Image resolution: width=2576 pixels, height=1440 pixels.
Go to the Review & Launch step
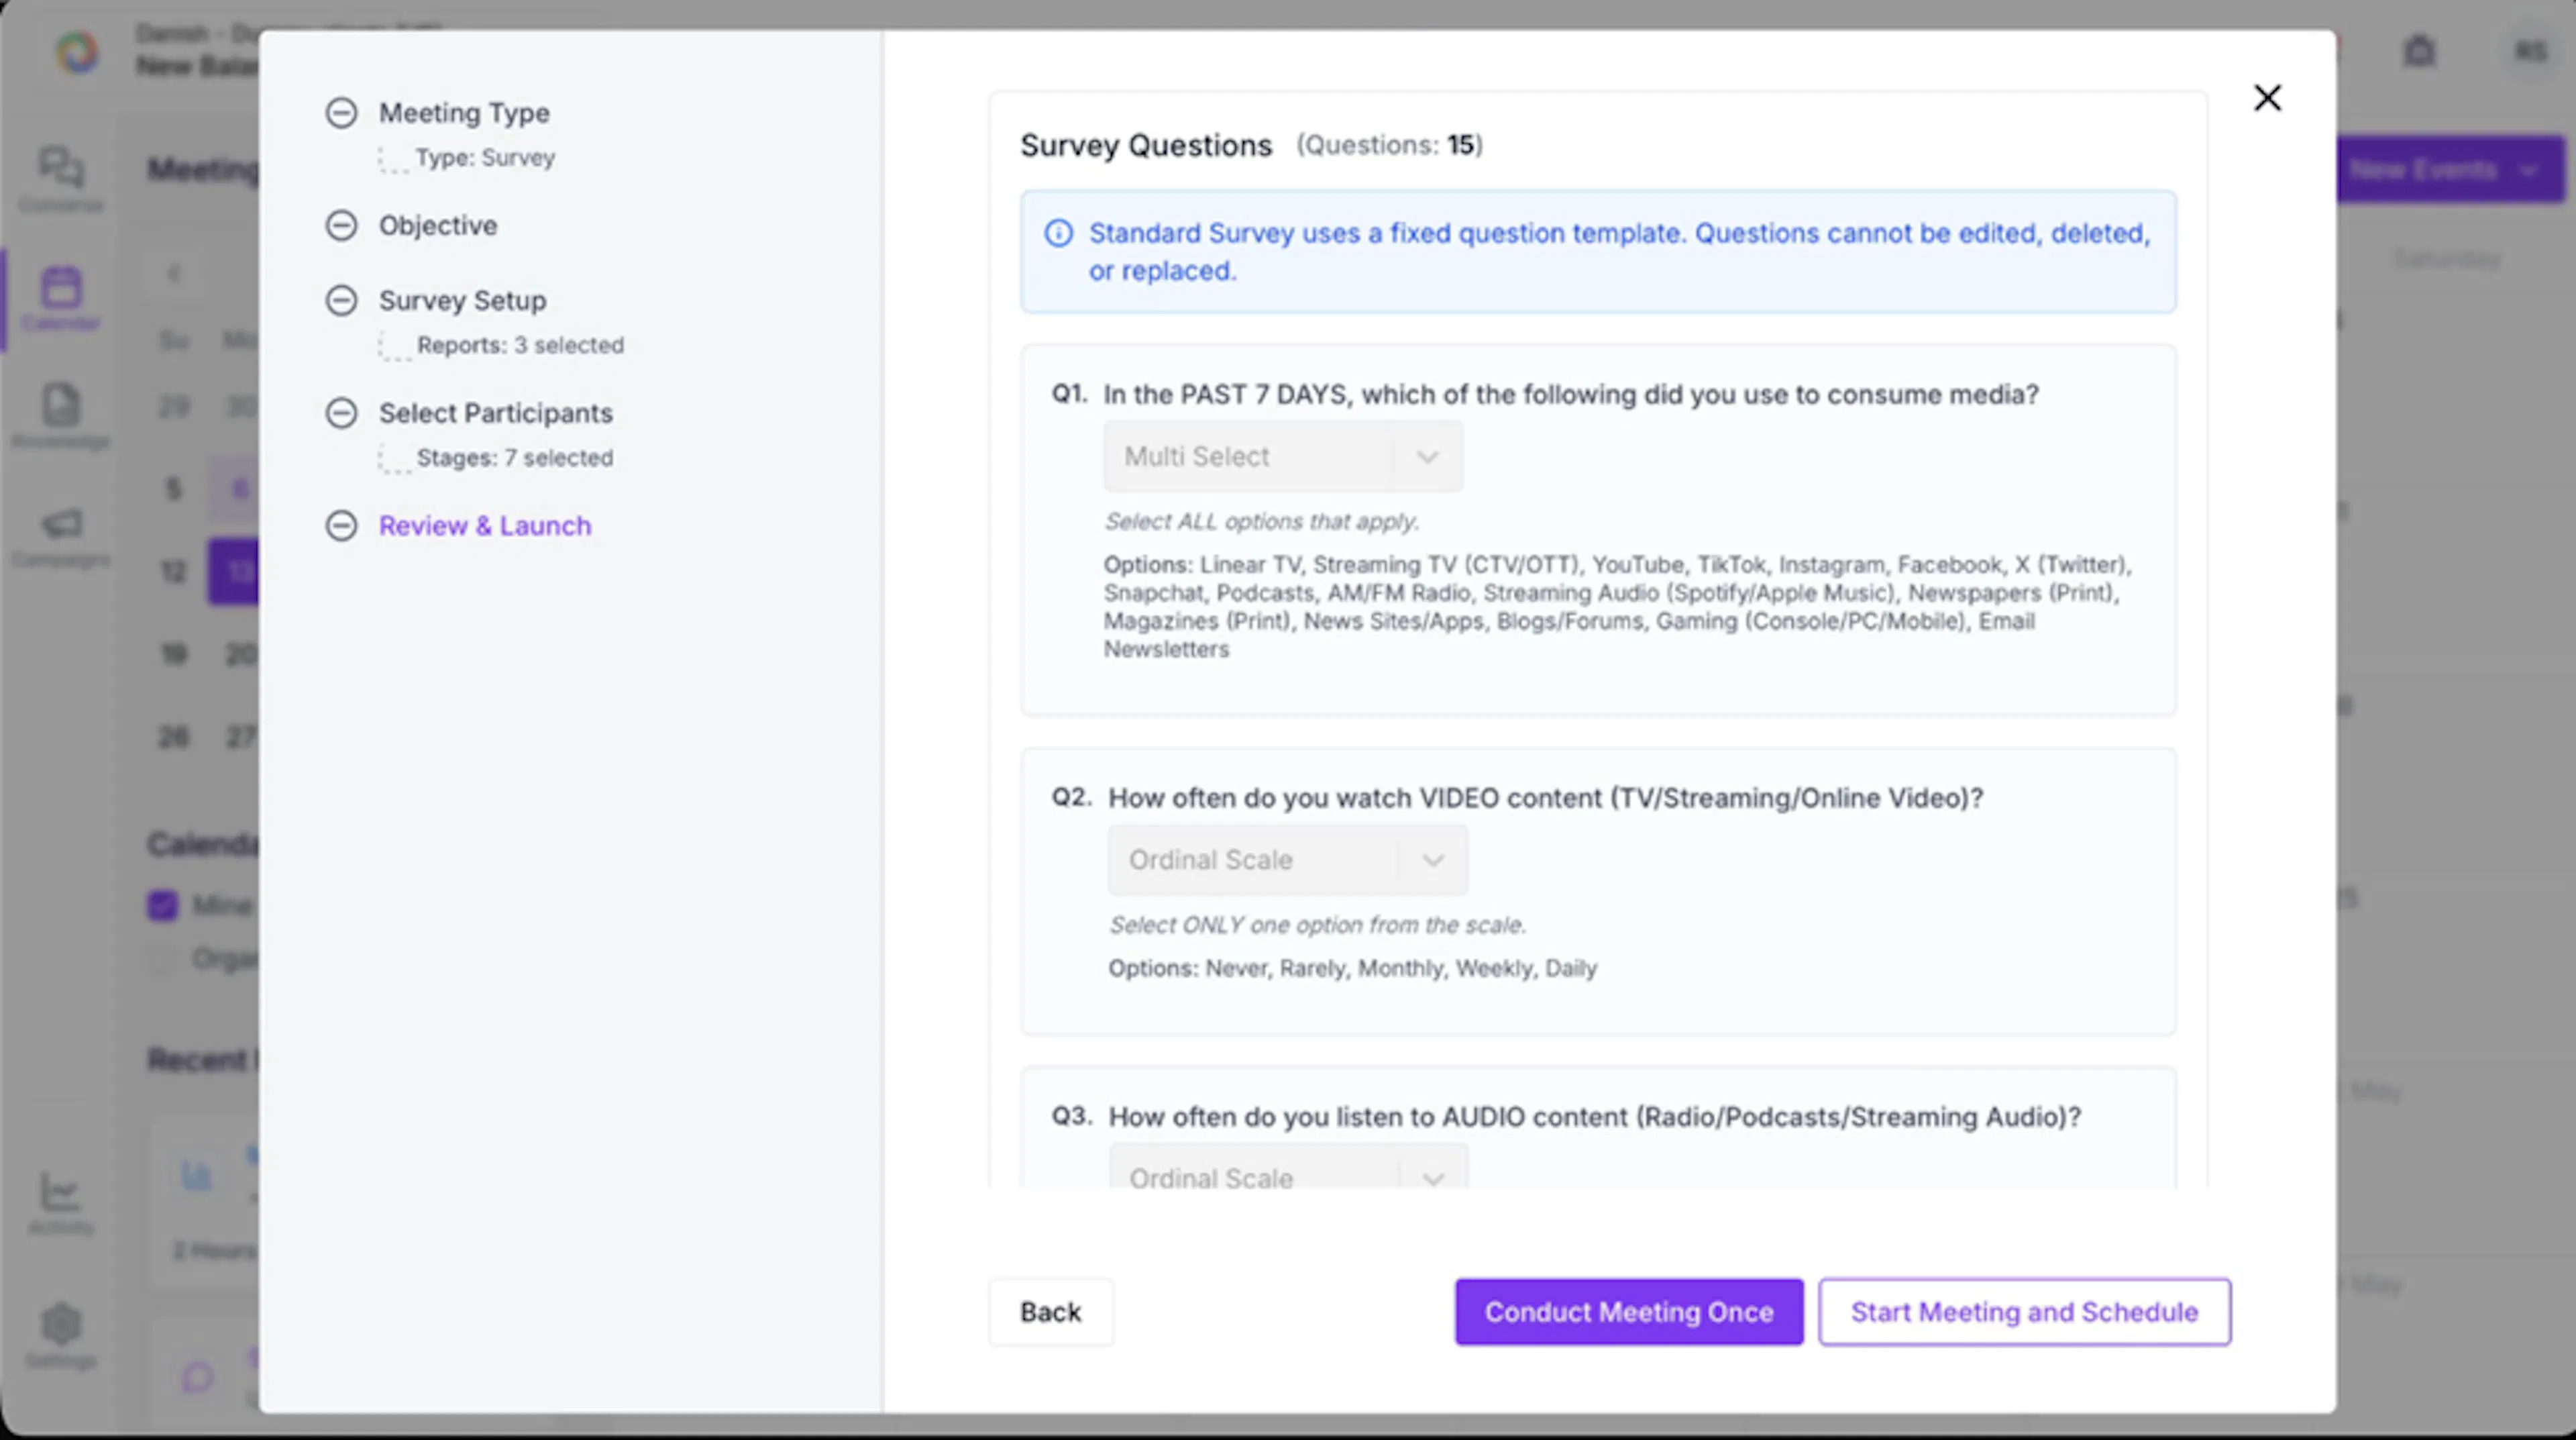coord(485,525)
